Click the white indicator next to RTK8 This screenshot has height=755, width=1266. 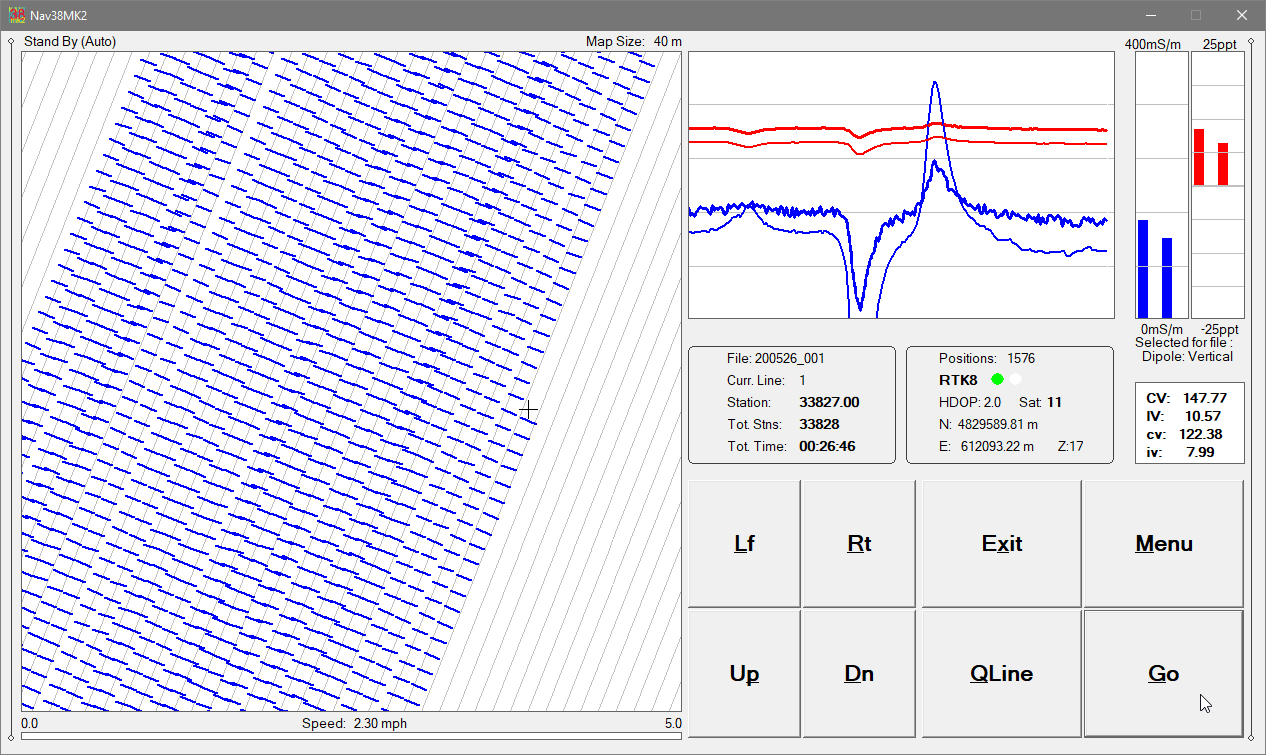[1015, 380]
